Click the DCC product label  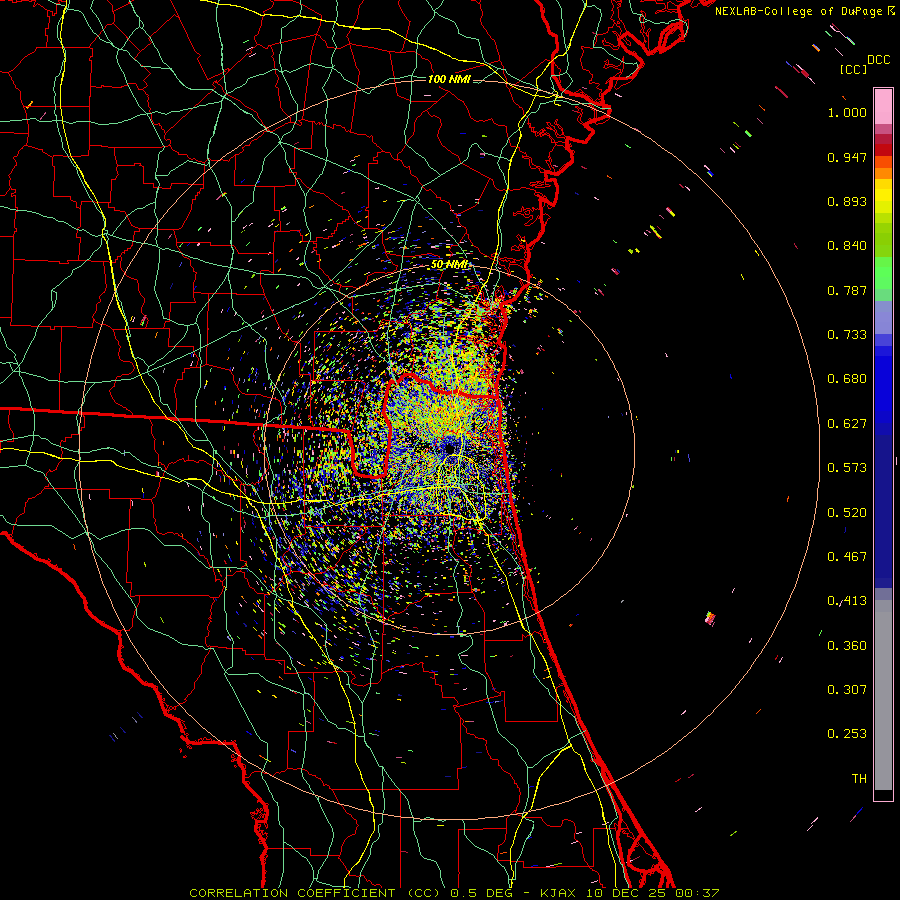tap(879, 60)
